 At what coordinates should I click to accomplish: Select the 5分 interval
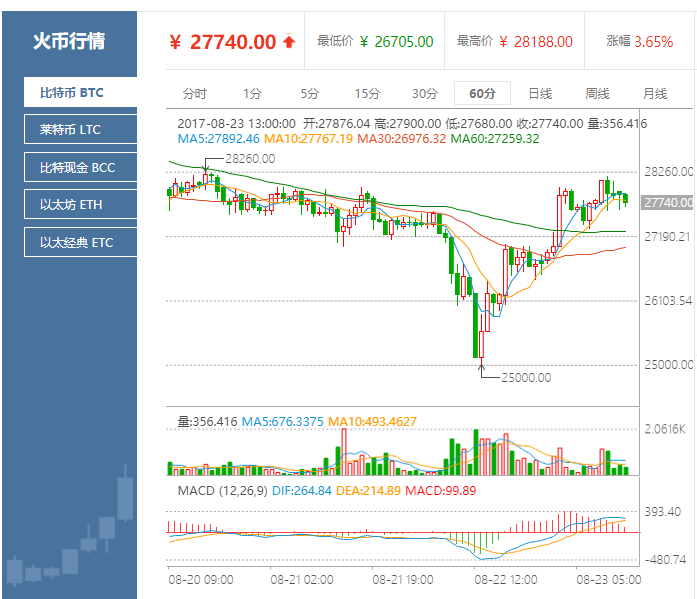(310, 94)
